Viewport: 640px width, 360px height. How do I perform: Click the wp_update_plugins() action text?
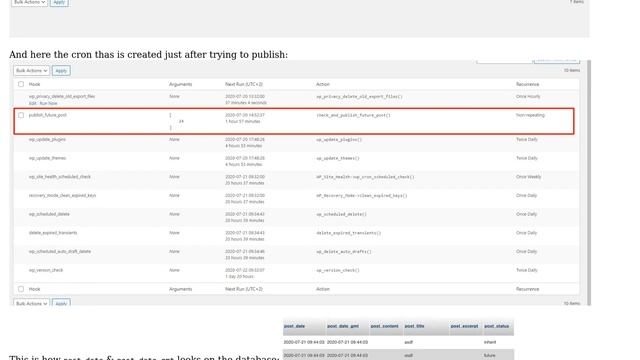[x=339, y=140]
